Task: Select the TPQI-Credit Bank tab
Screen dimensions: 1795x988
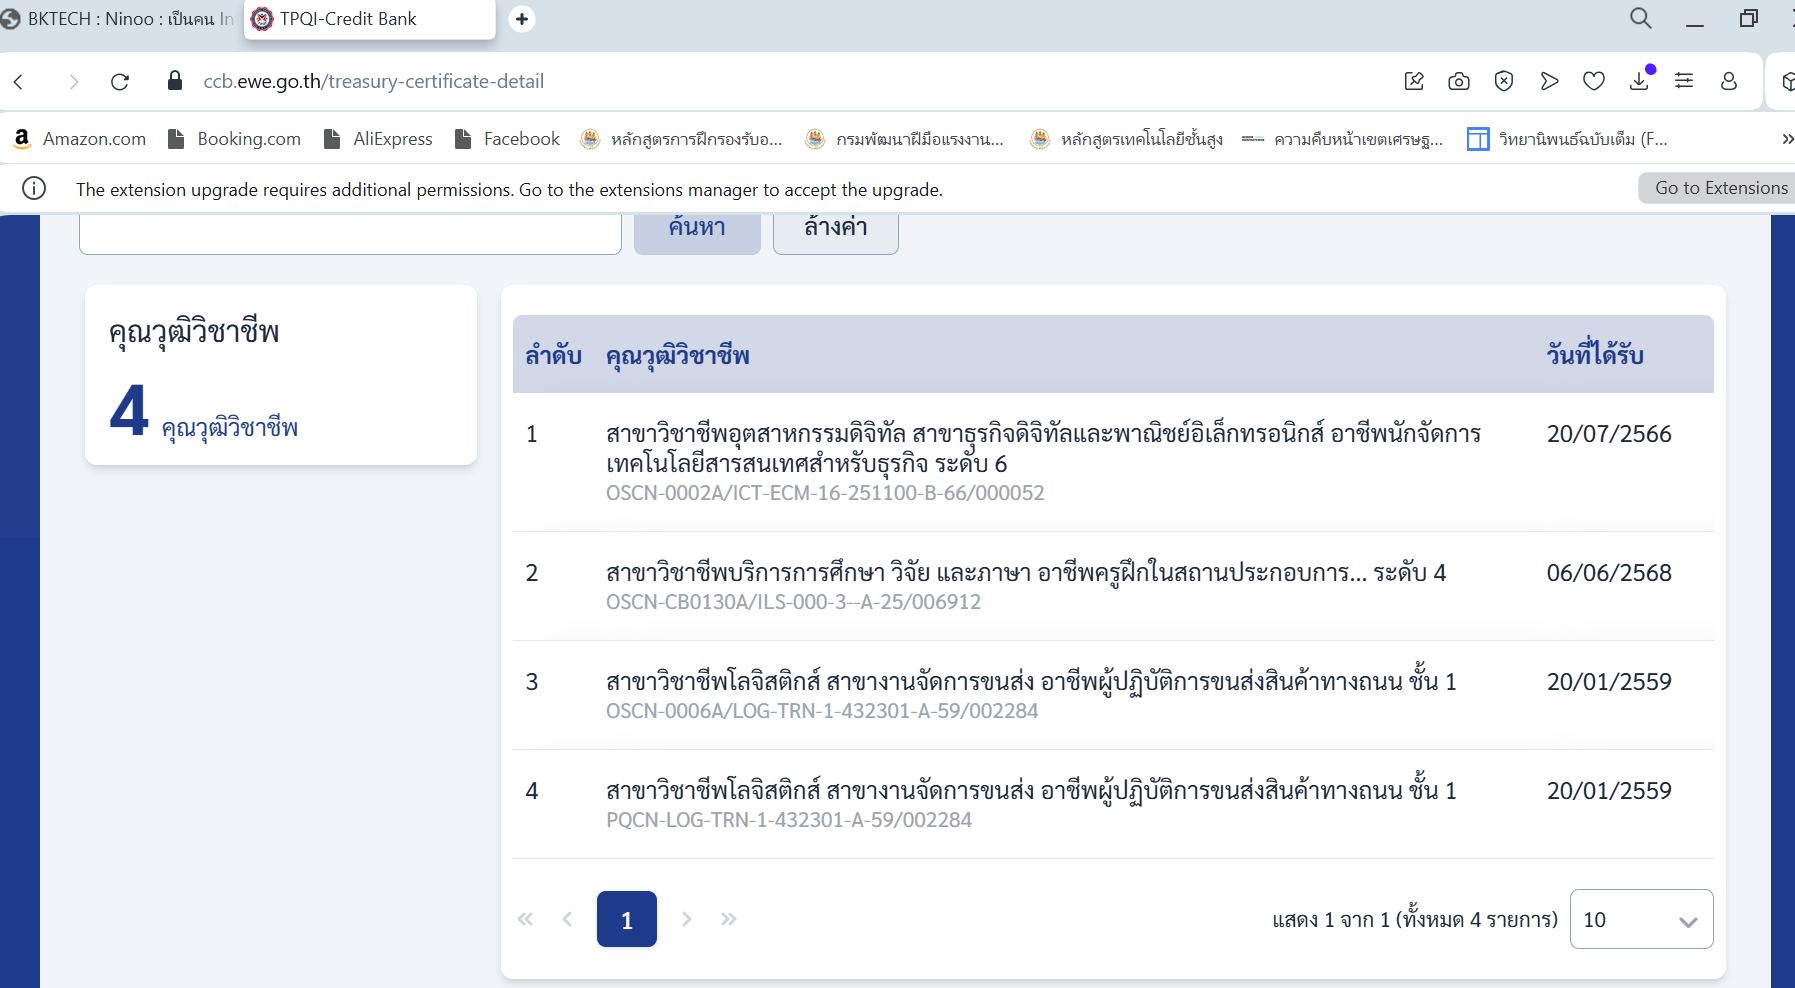Action: click(370, 19)
